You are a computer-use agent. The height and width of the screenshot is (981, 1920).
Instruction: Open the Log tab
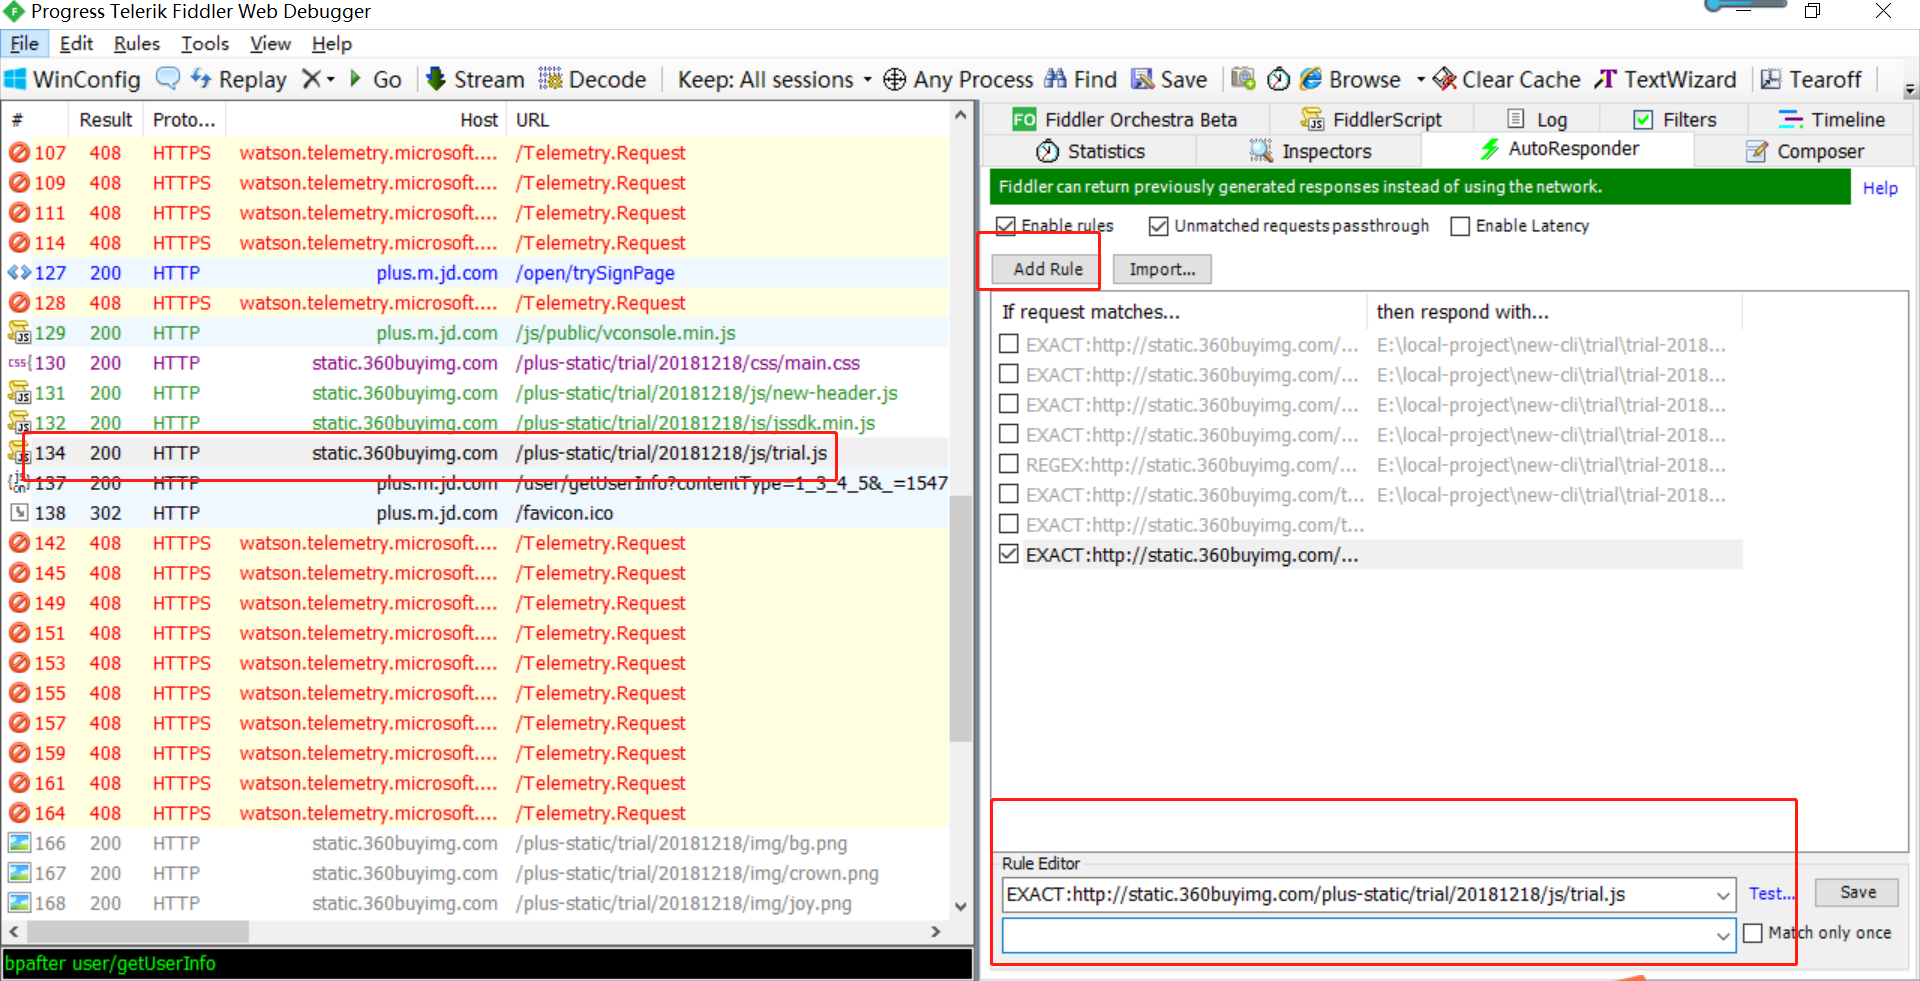[x=1537, y=120]
